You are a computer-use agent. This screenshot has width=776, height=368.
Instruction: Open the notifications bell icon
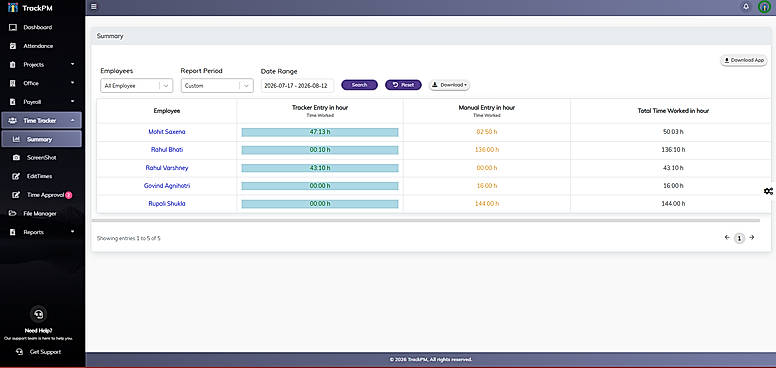coord(746,7)
